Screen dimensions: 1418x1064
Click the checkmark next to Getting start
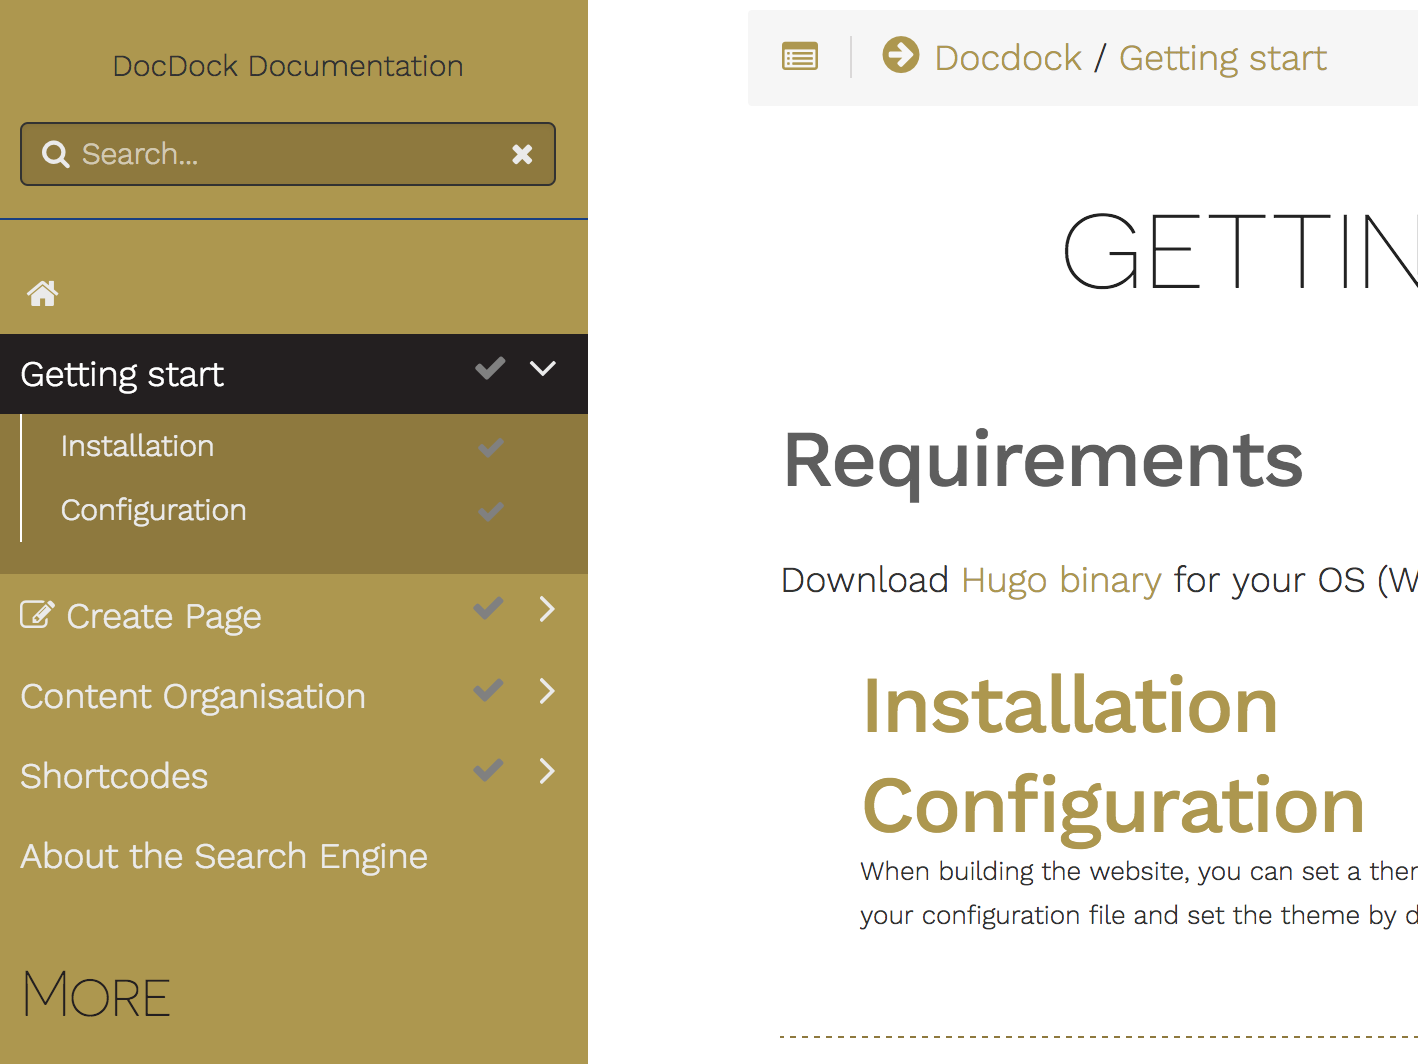[x=489, y=369]
